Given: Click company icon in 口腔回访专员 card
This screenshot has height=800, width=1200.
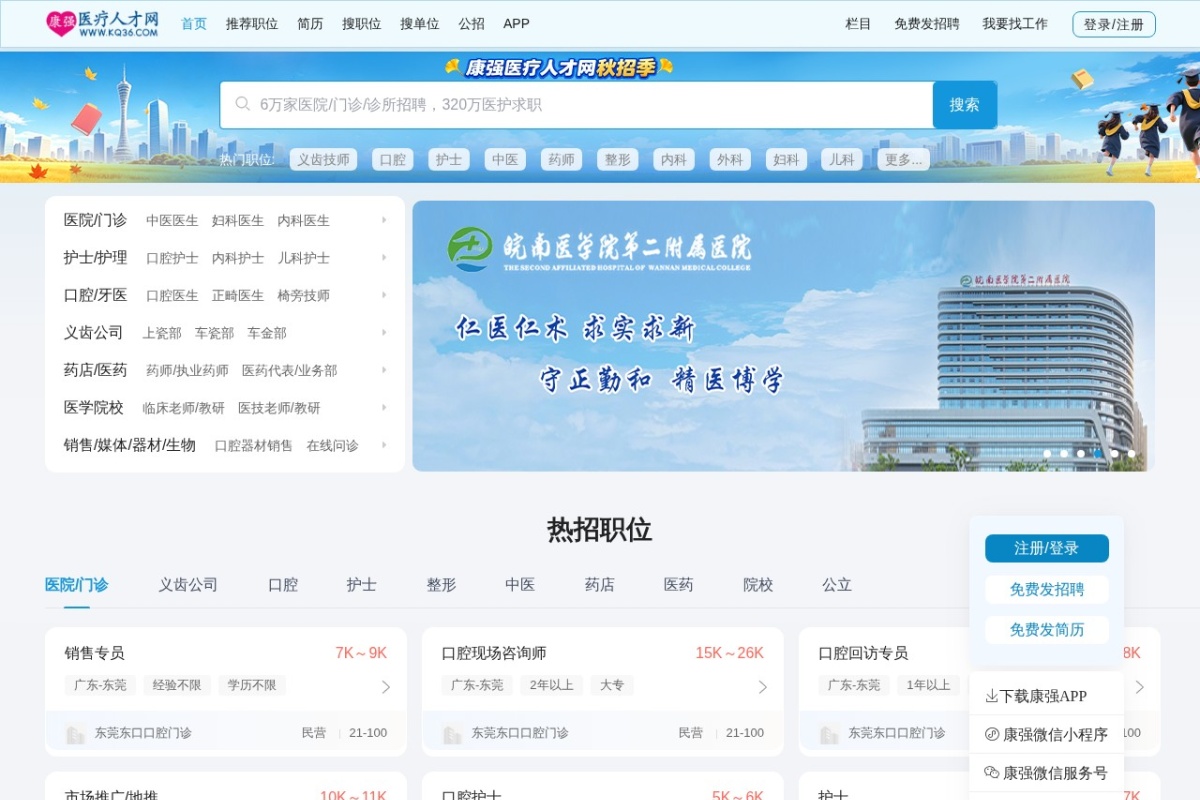Looking at the screenshot, I should 829,734.
